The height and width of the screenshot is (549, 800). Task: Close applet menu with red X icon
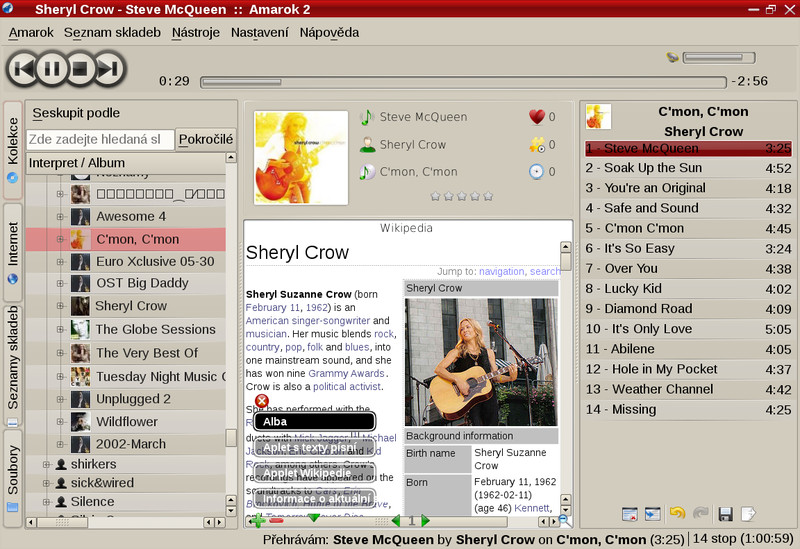262,401
